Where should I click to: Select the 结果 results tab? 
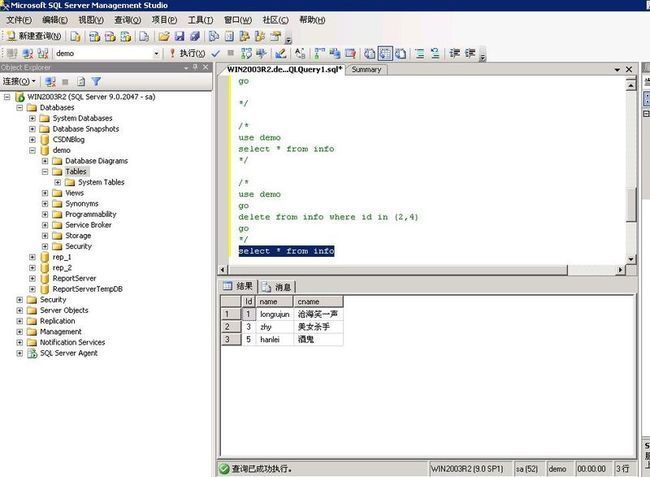pos(238,286)
